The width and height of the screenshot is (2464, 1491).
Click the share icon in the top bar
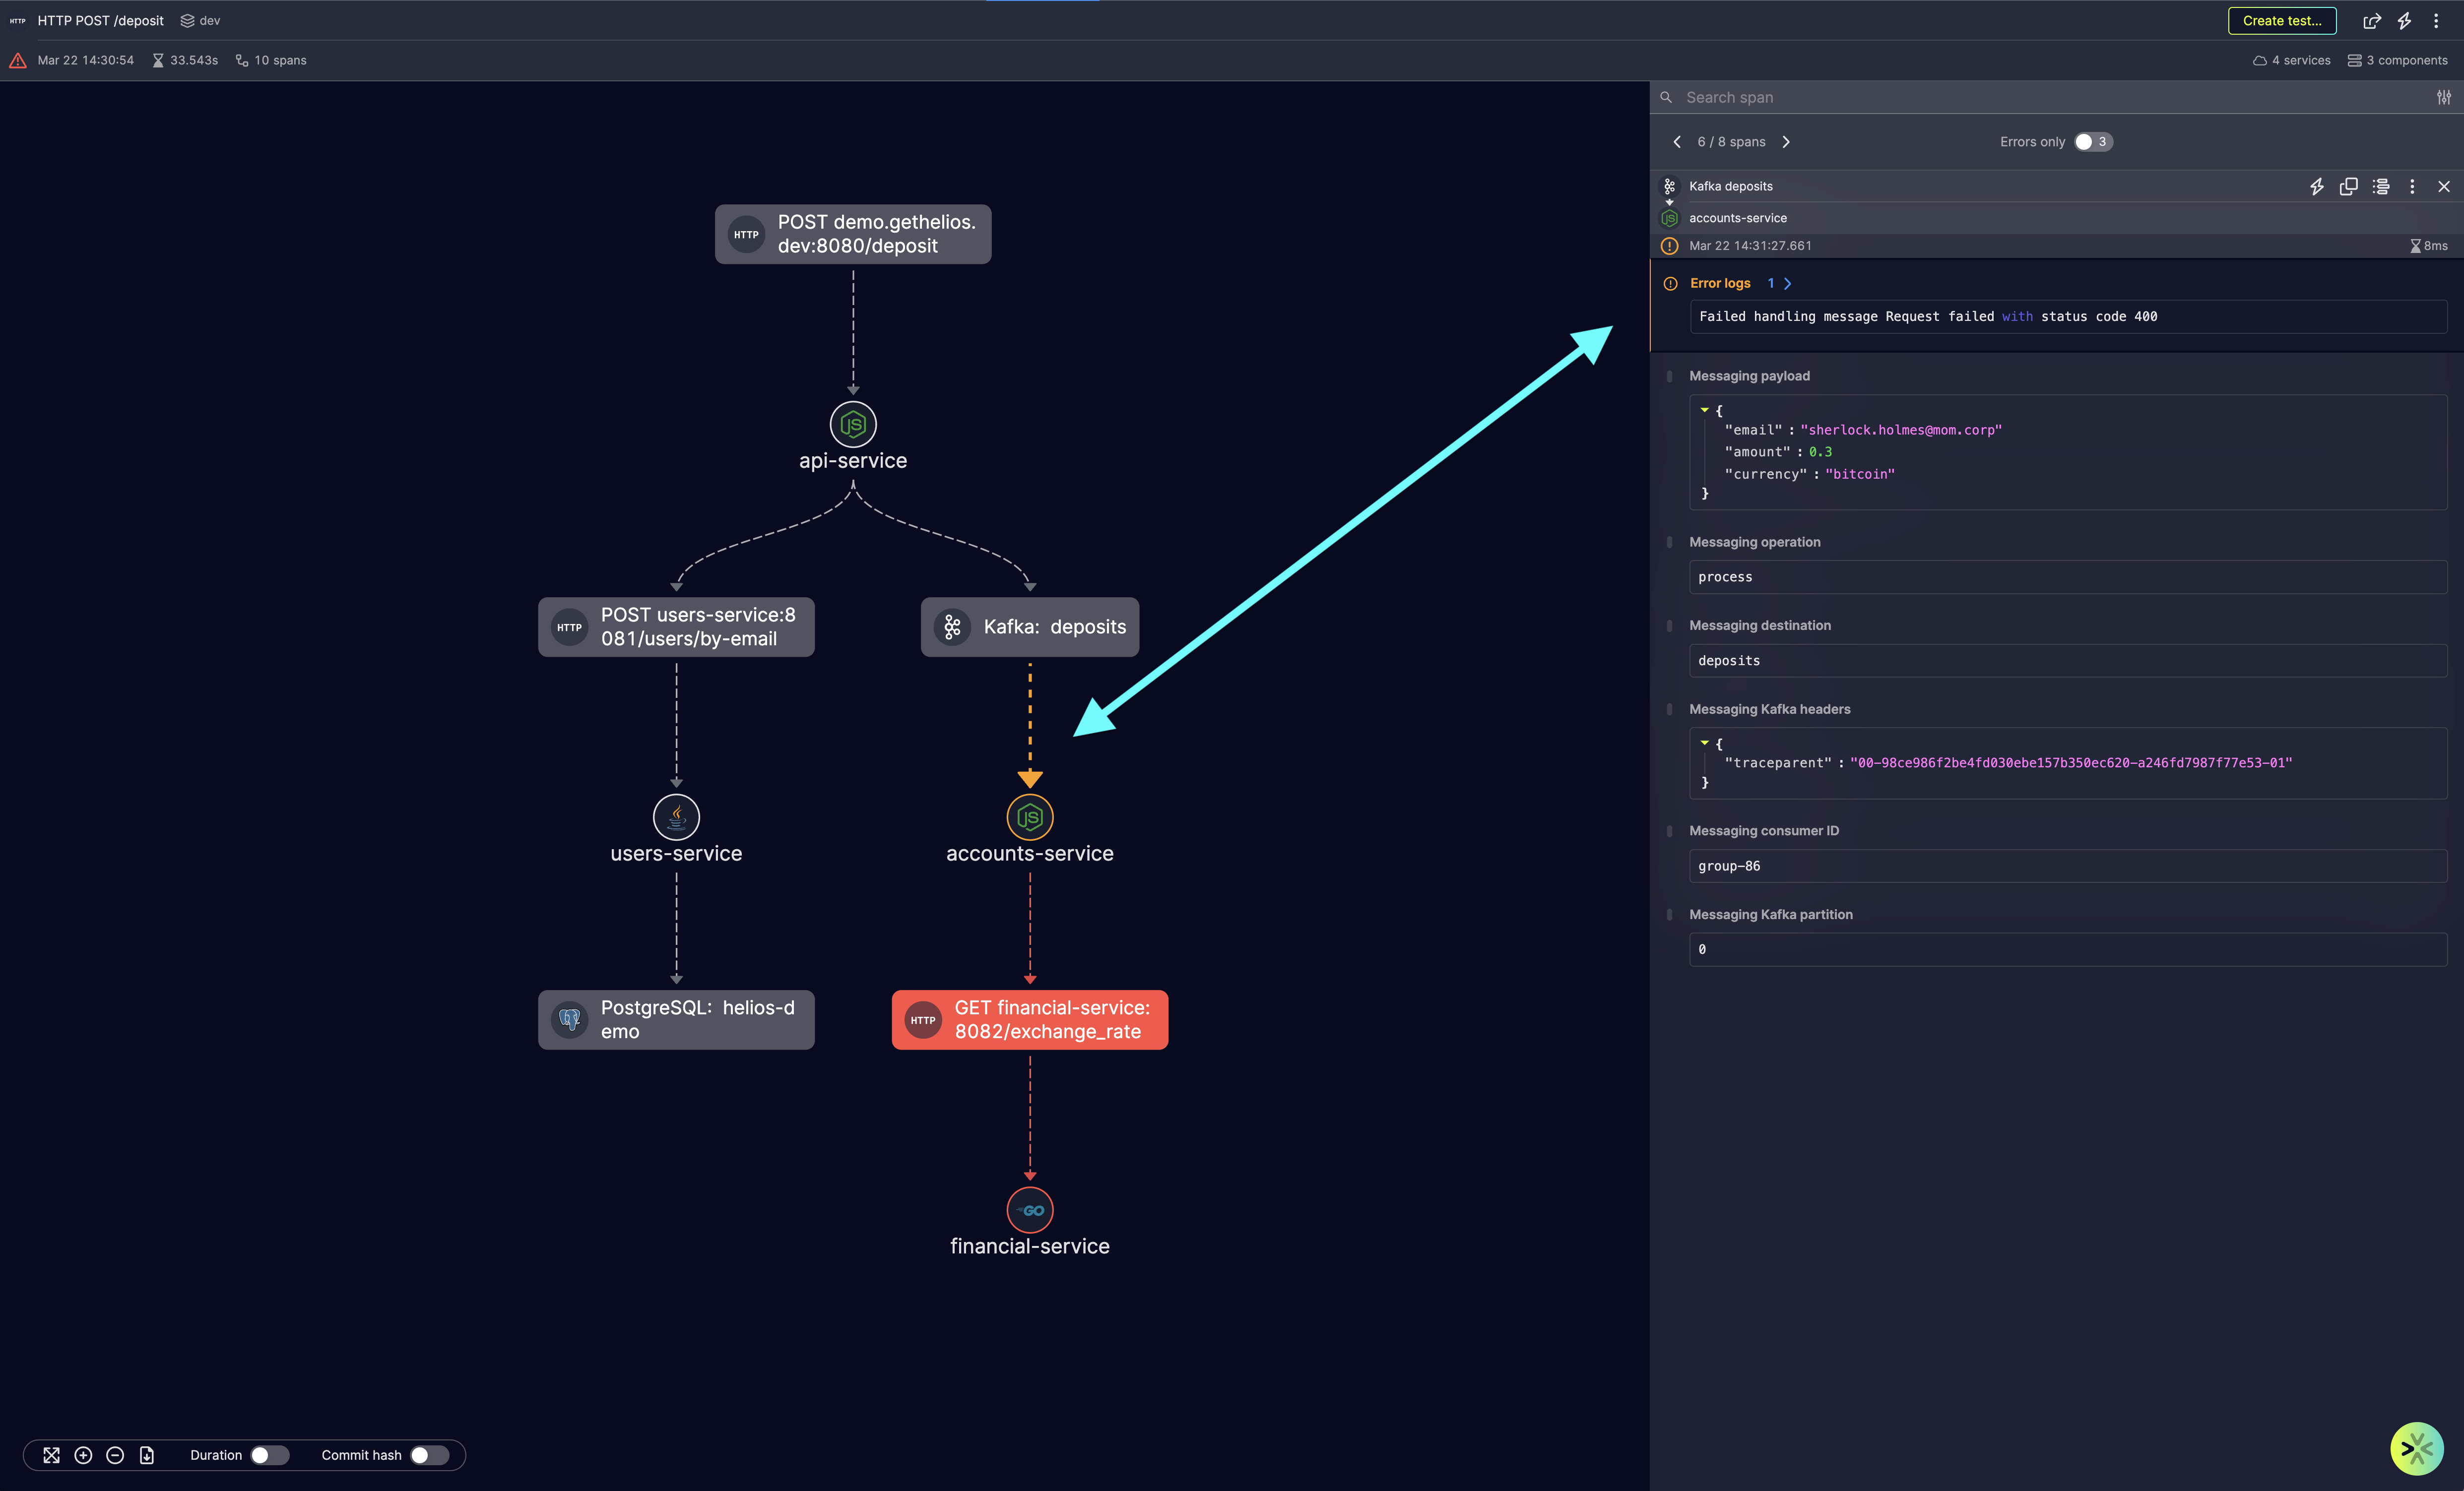[x=2371, y=21]
